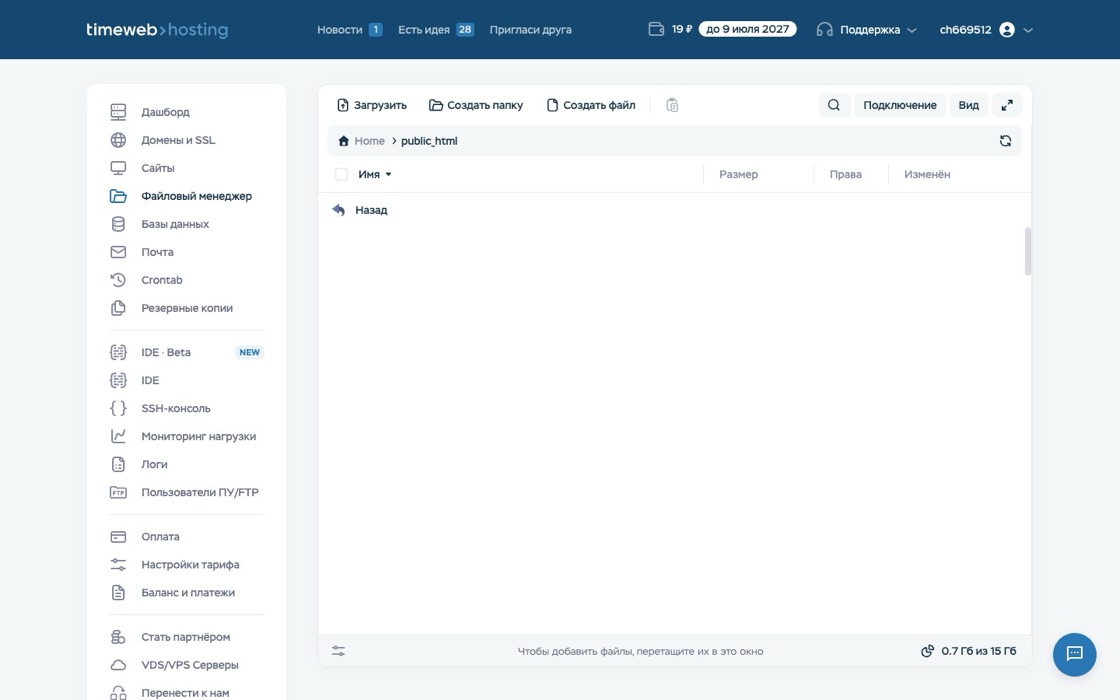Click the 0.7 Гб из 15 Гб usage indicator

click(x=969, y=651)
